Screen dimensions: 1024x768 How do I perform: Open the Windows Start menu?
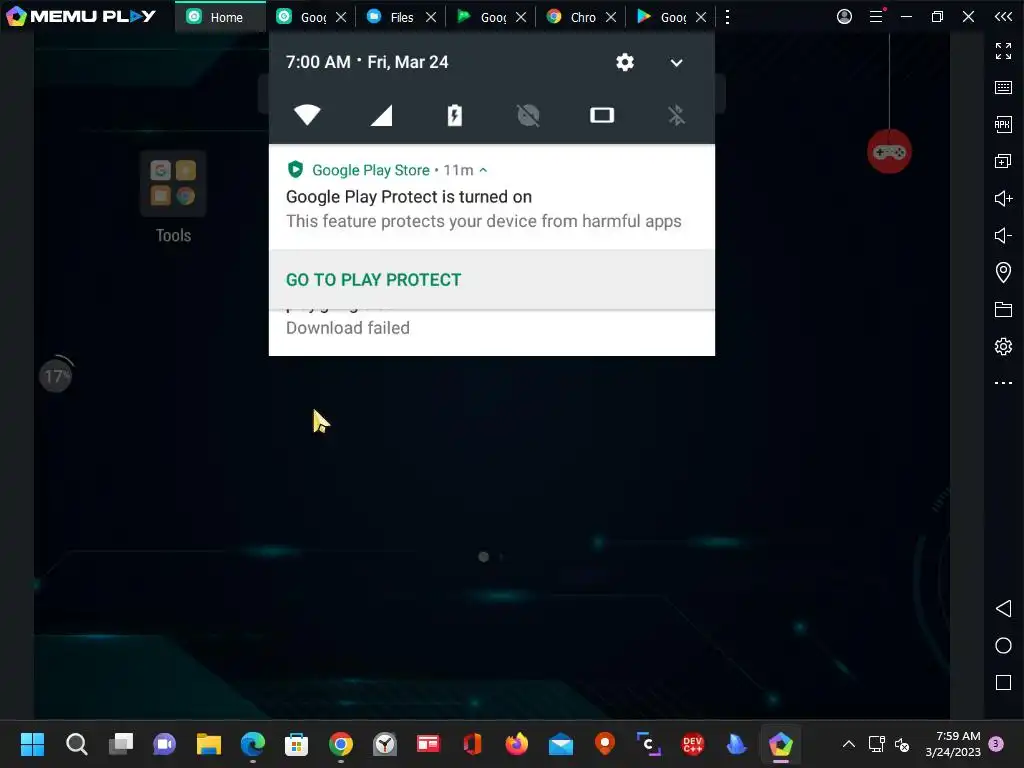pyautogui.click(x=32, y=744)
